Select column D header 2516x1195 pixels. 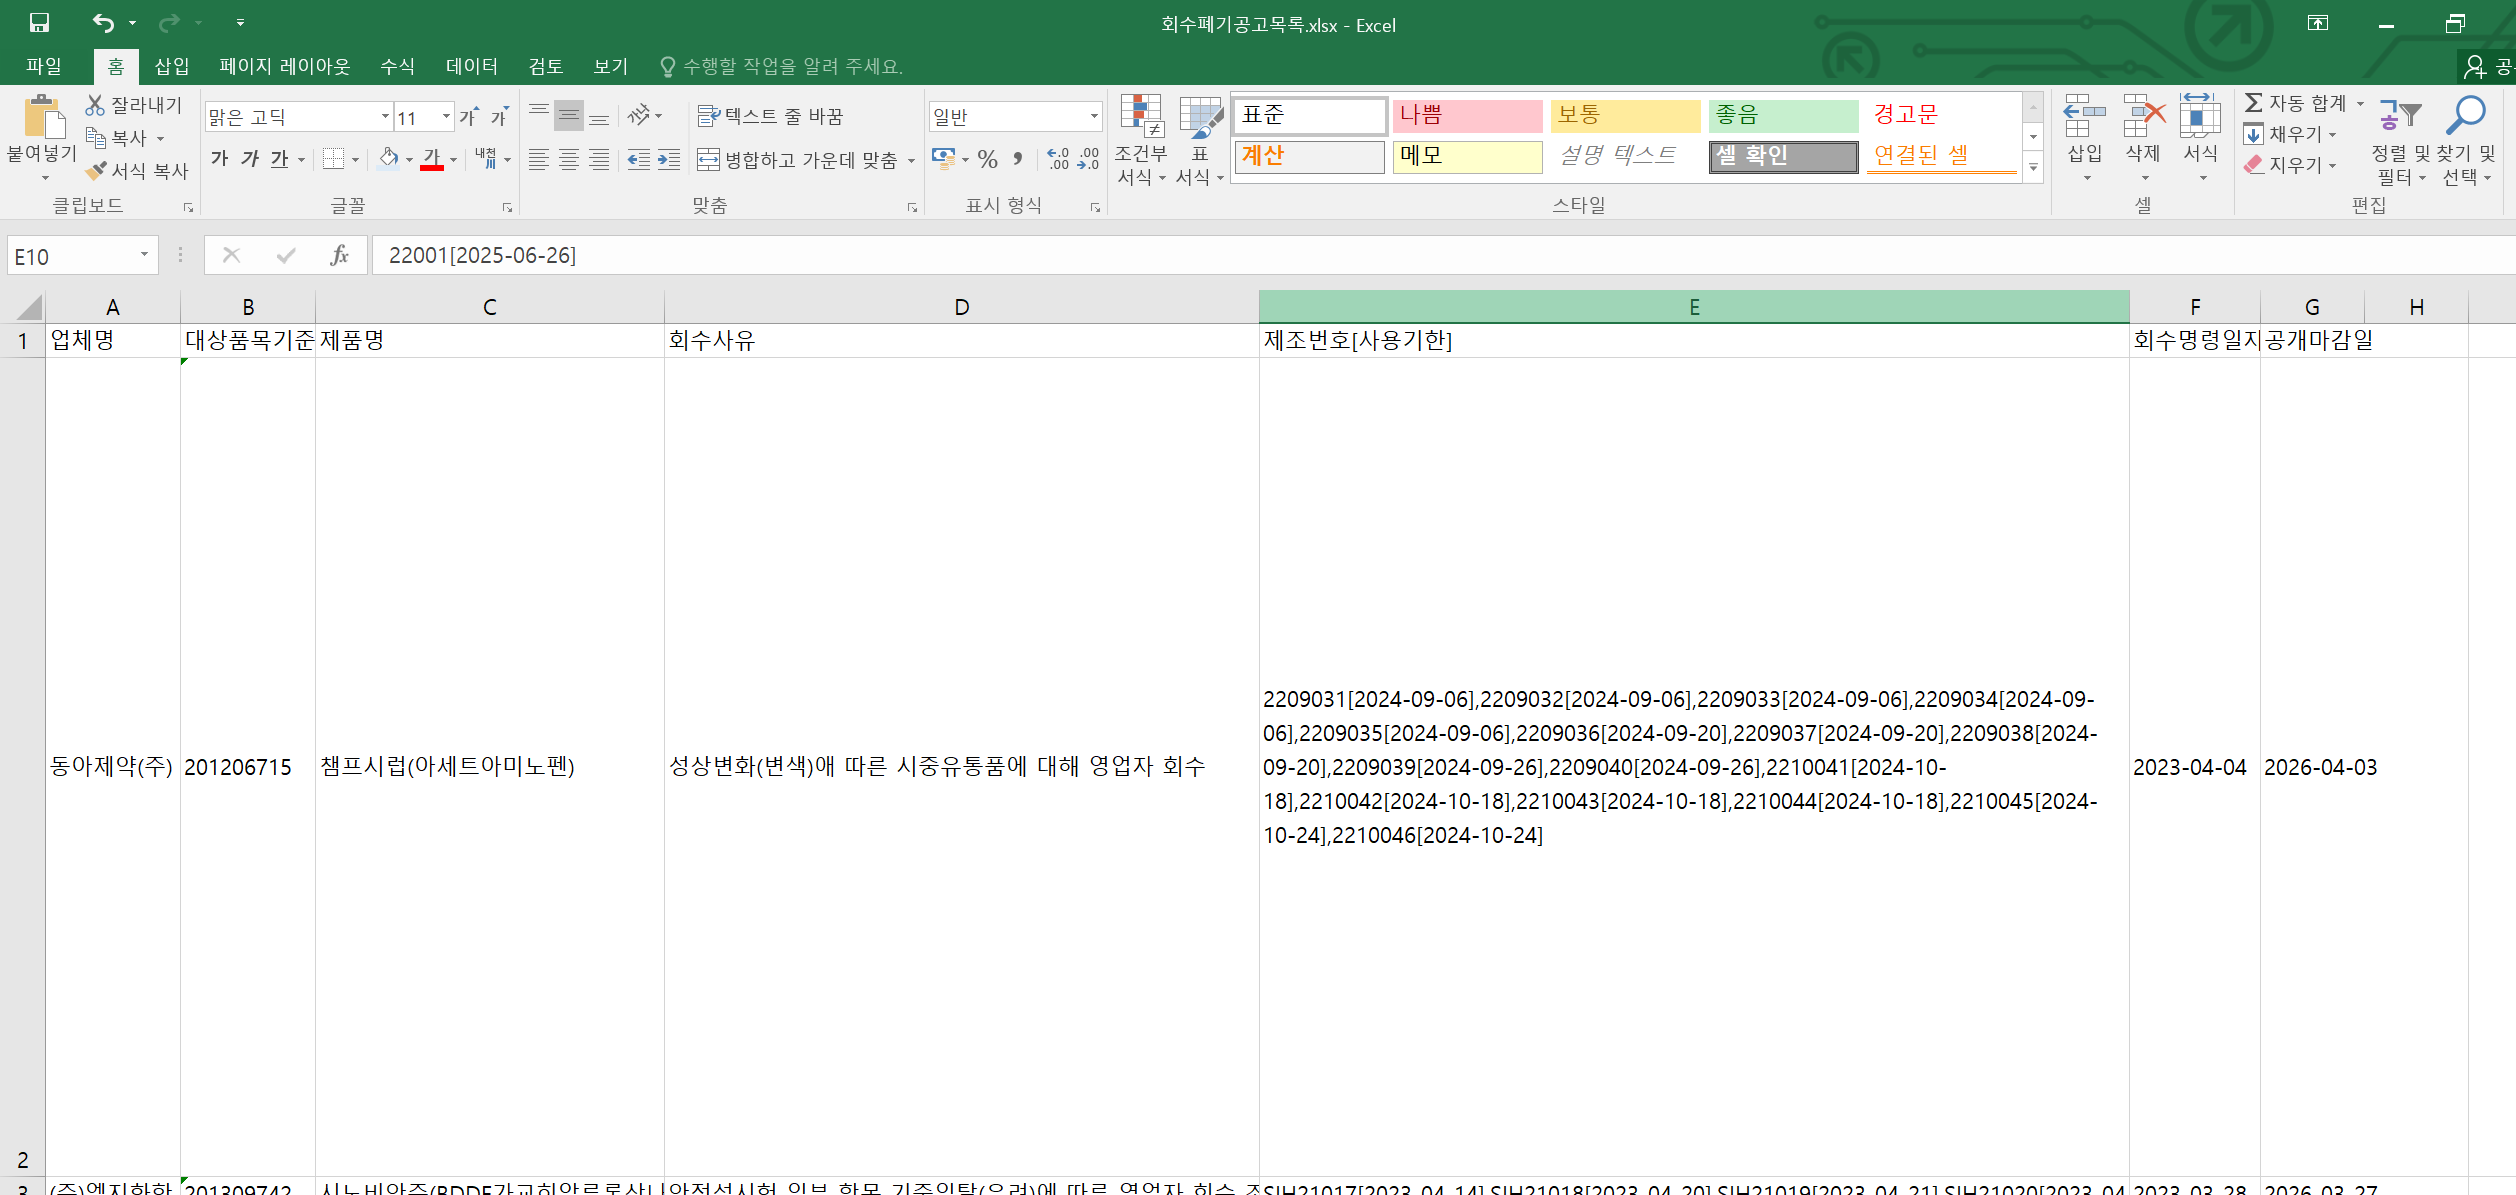coord(961,307)
